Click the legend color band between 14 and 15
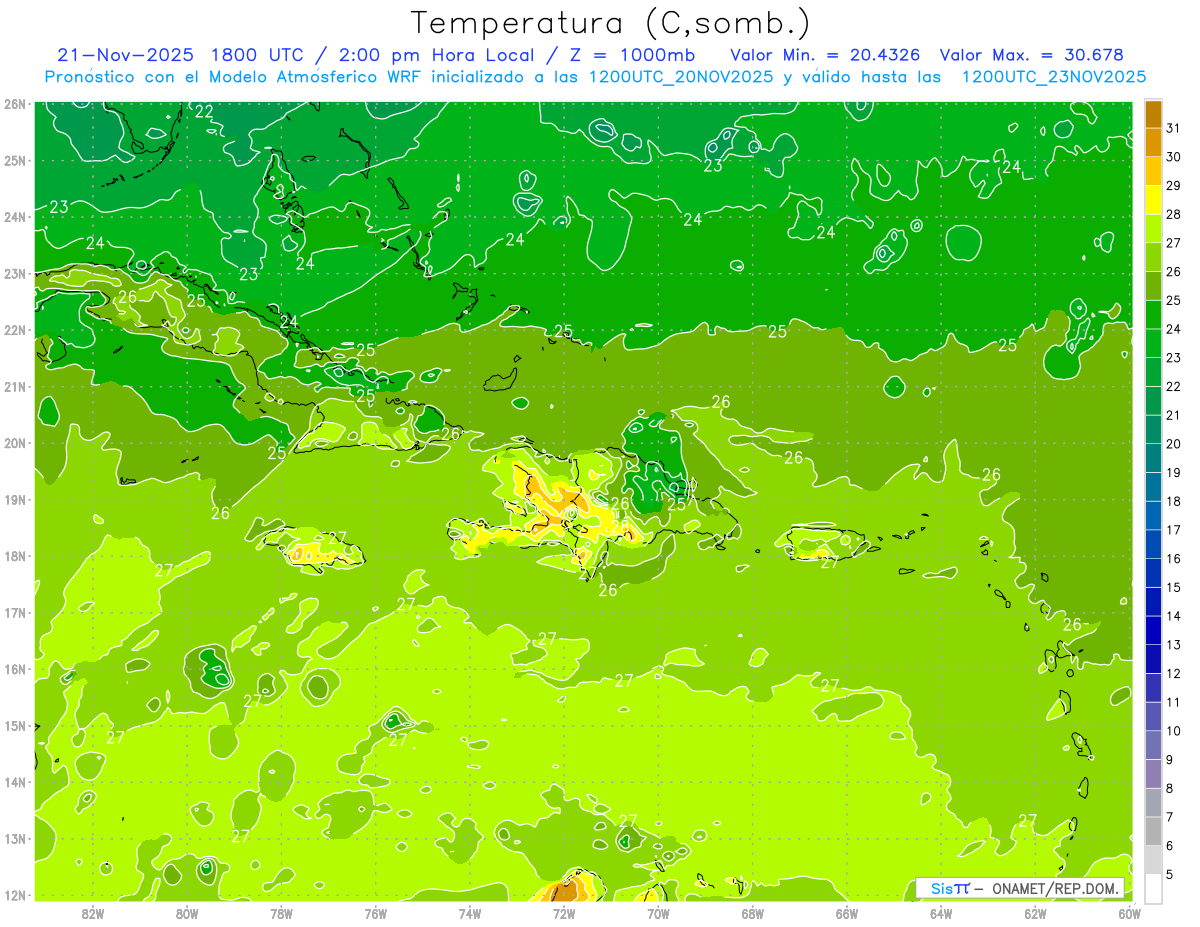 (1153, 602)
